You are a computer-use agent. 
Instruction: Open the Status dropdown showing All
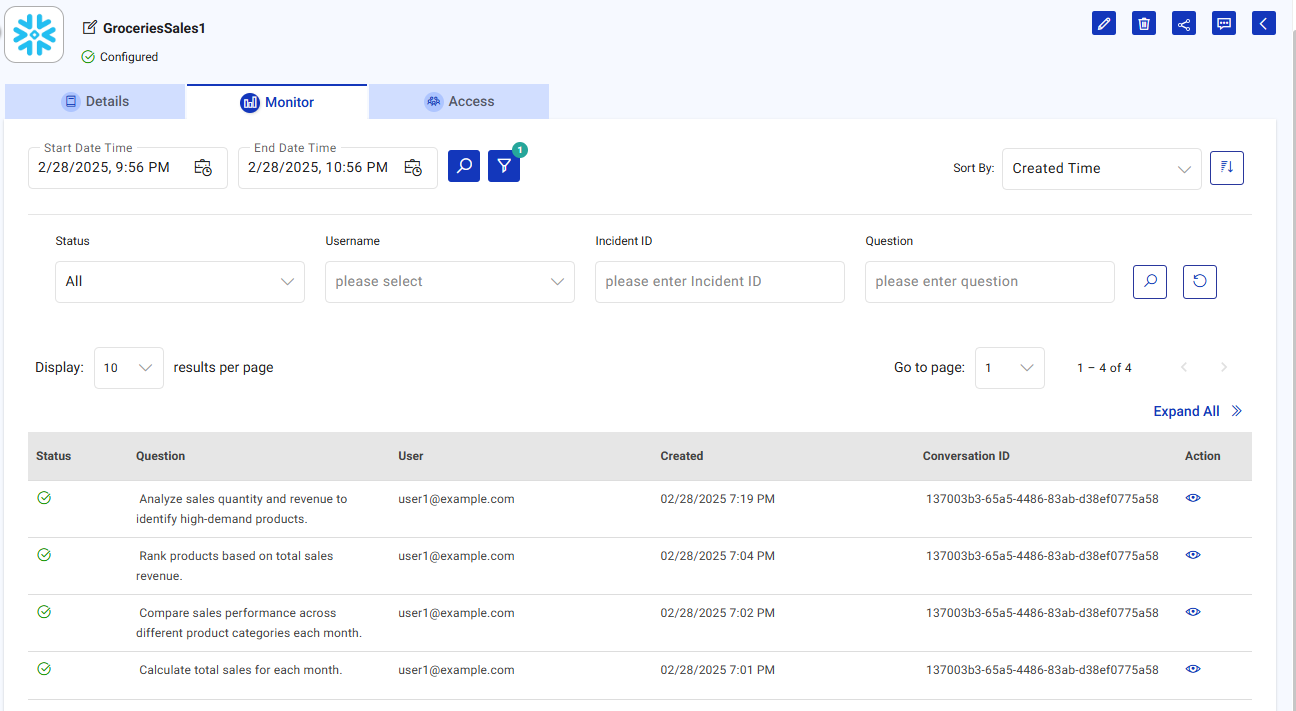[179, 281]
